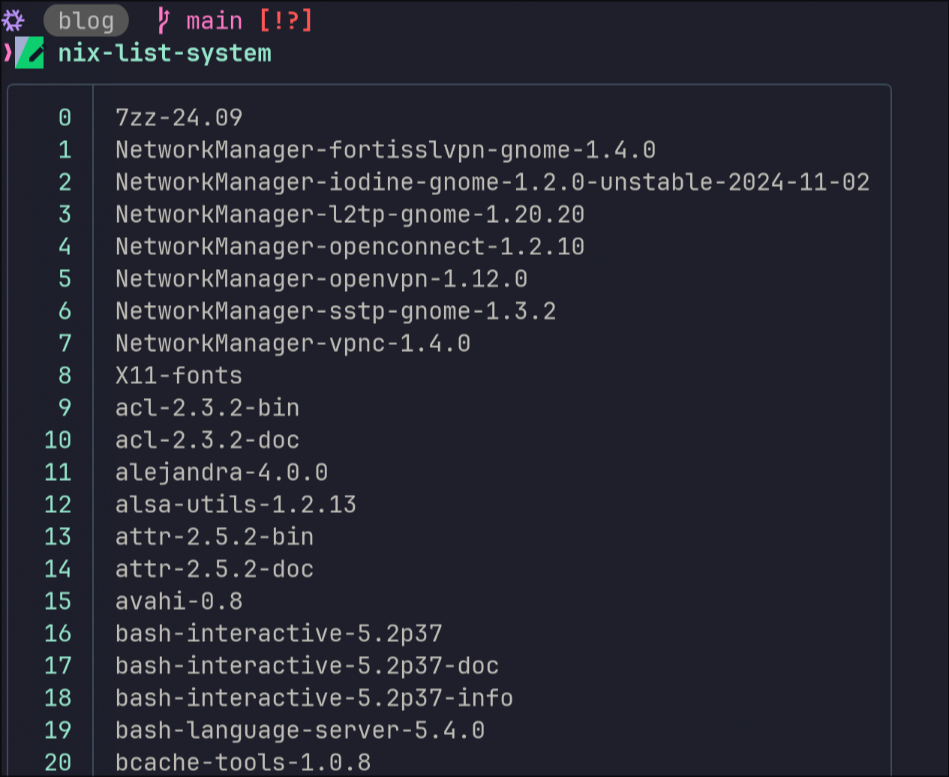Click avahi-0.8 in the table

(179, 602)
